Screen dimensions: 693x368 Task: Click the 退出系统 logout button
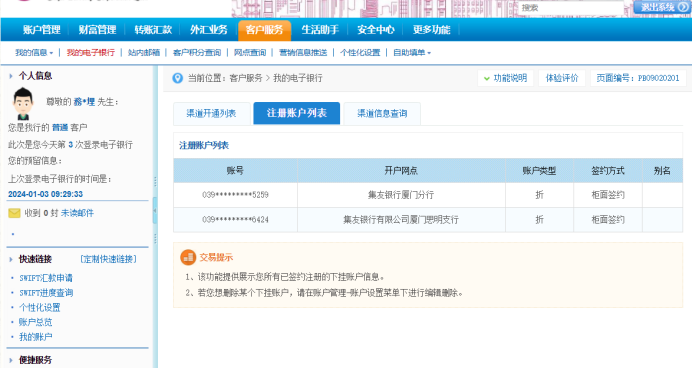pyautogui.click(x=662, y=7)
